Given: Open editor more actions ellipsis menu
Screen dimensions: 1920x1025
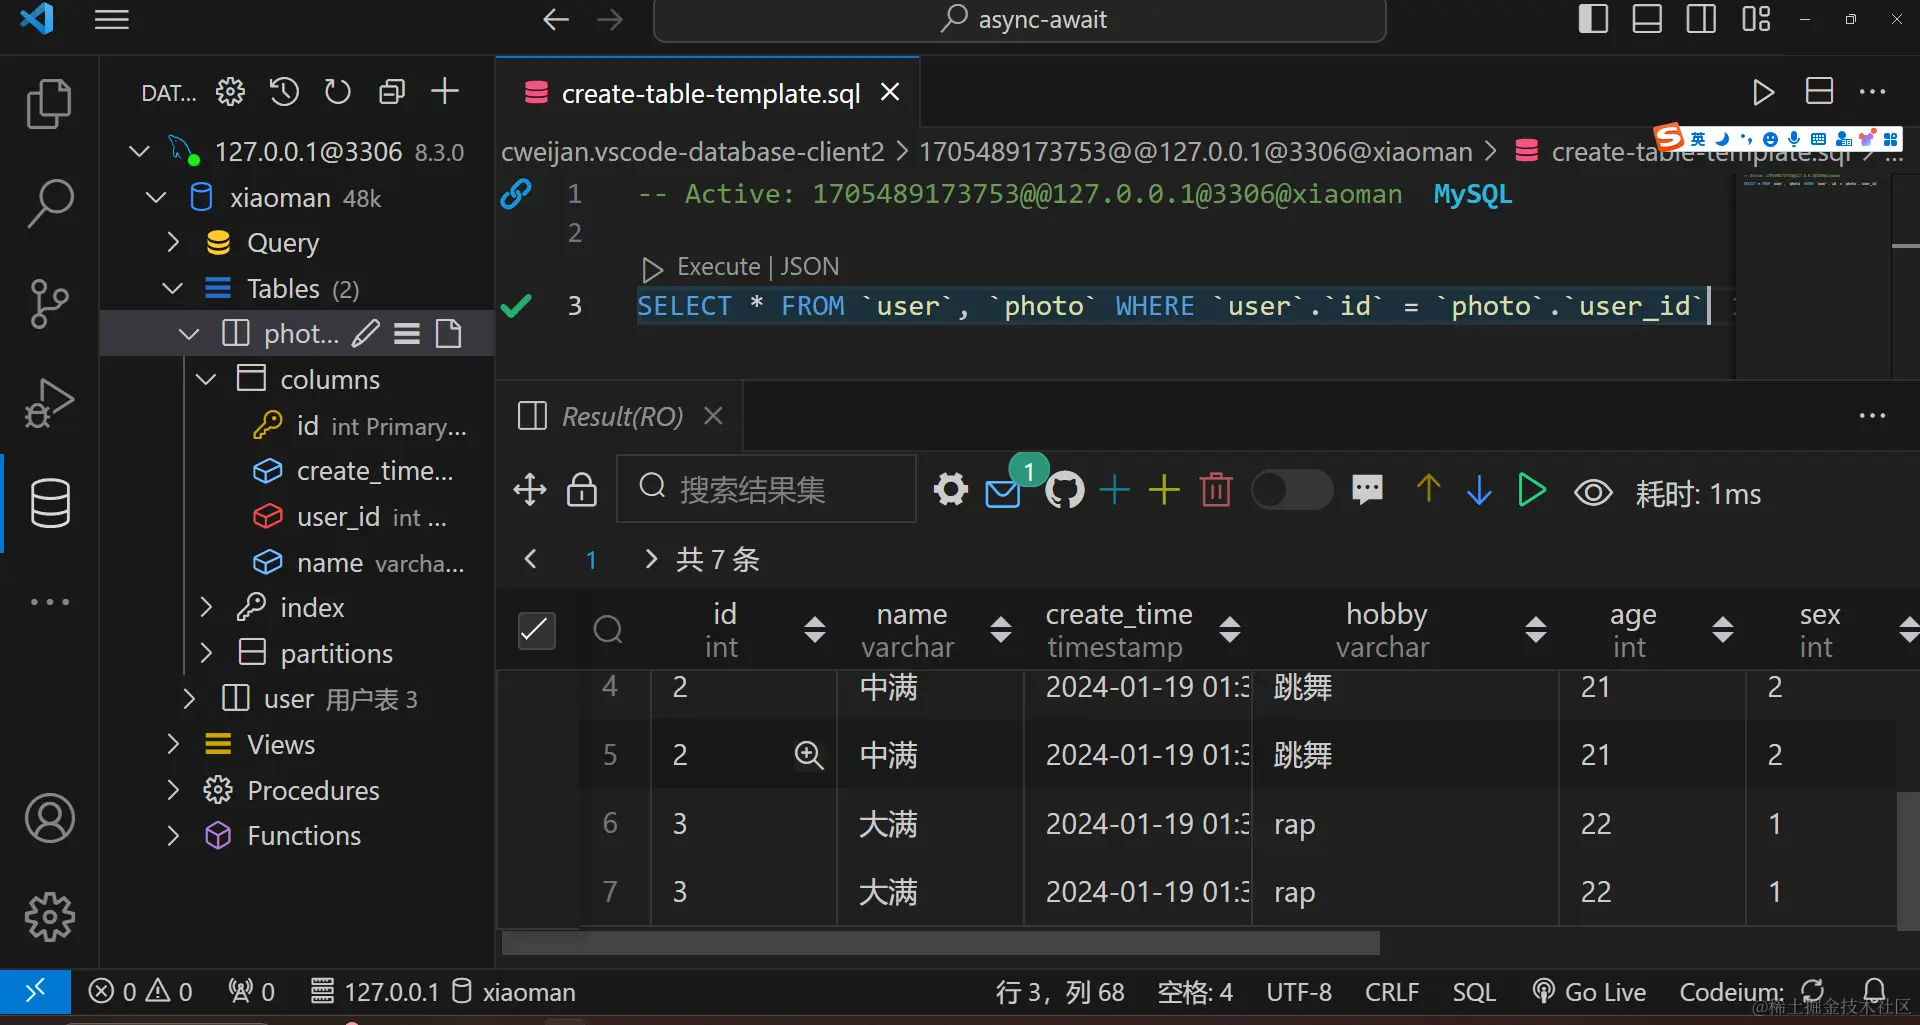Looking at the screenshot, I should coord(1872,92).
